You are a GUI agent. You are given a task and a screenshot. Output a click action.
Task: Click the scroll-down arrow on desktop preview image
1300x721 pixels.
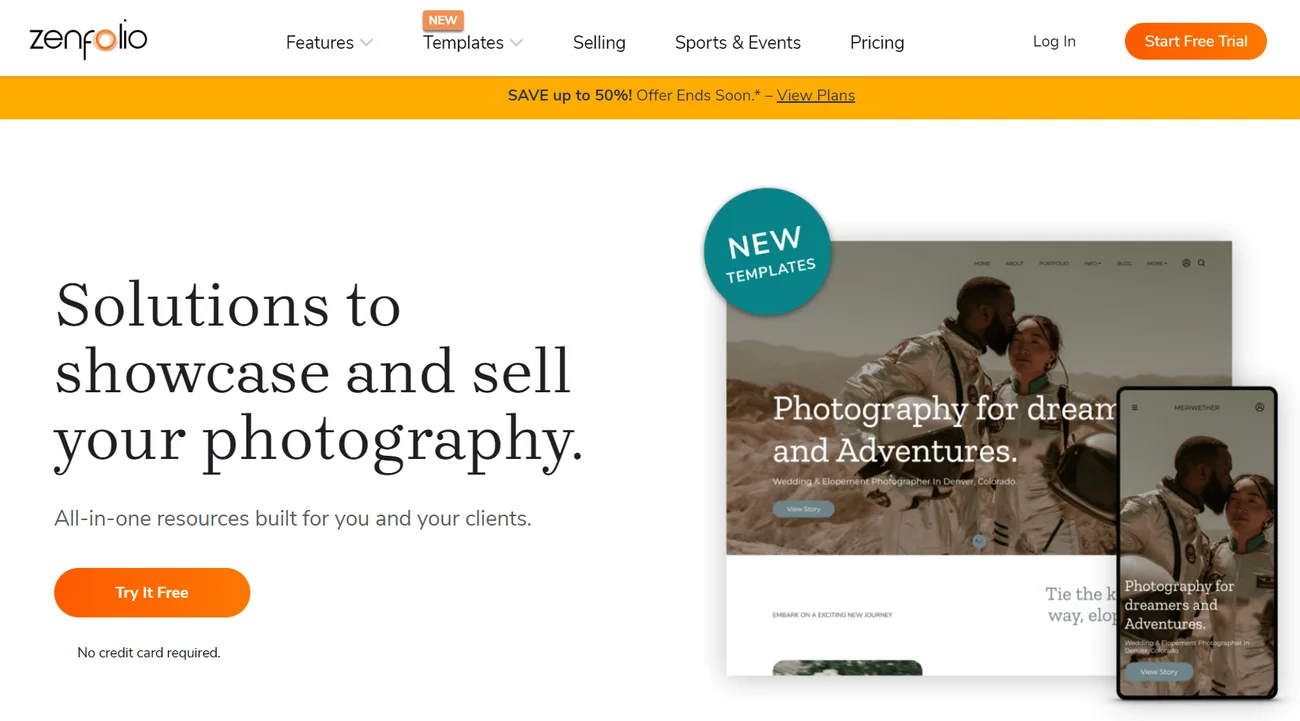pos(979,541)
